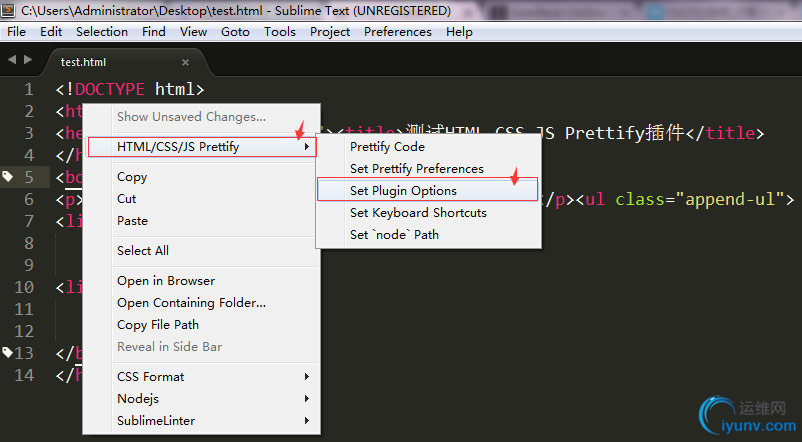Open the Goto menu
Screen dimensions: 802x442
(x=235, y=32)
